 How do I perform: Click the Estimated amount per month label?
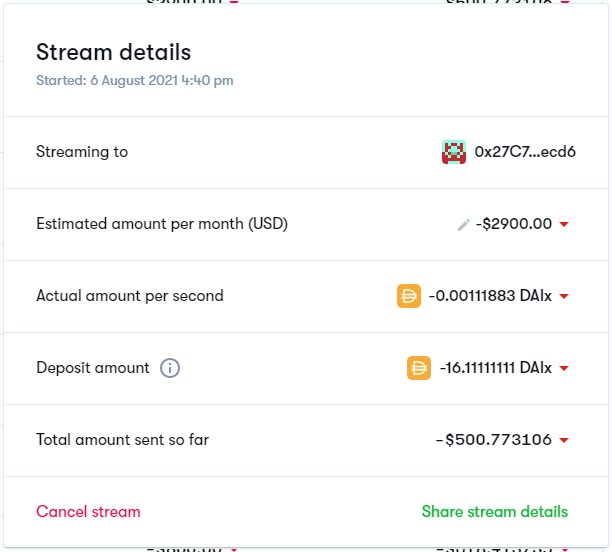[162, 224]
